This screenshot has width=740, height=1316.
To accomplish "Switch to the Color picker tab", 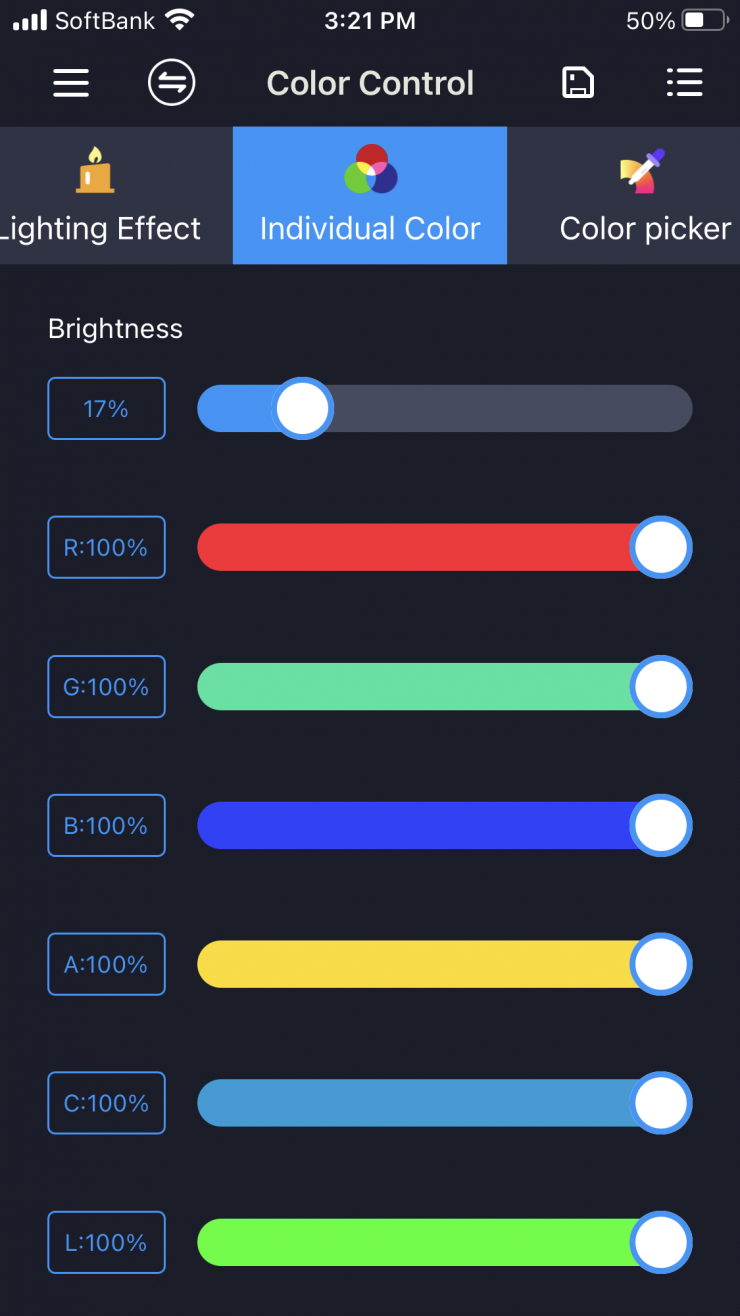I will pos(645,228).
